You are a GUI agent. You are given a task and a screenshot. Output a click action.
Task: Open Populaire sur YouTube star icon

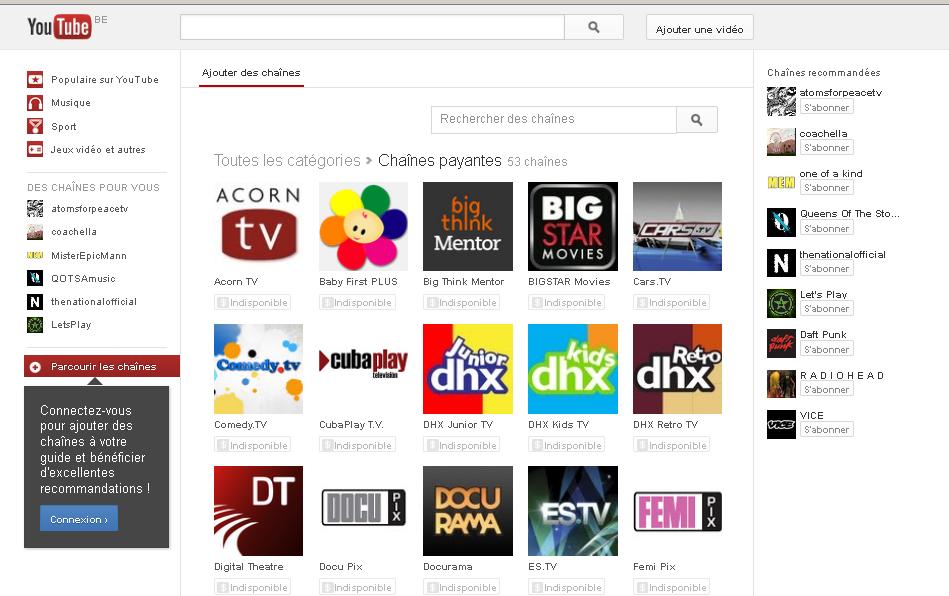[35, 79]
